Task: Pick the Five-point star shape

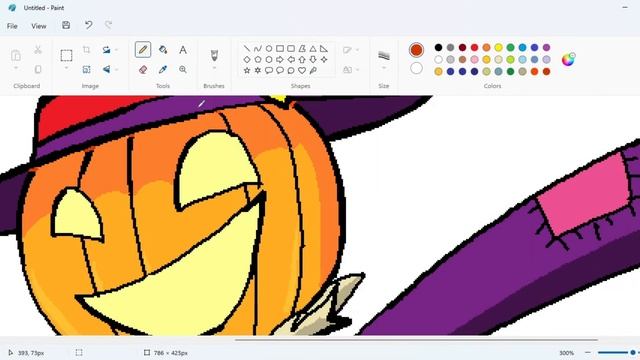Action: (x=247, y=70)
